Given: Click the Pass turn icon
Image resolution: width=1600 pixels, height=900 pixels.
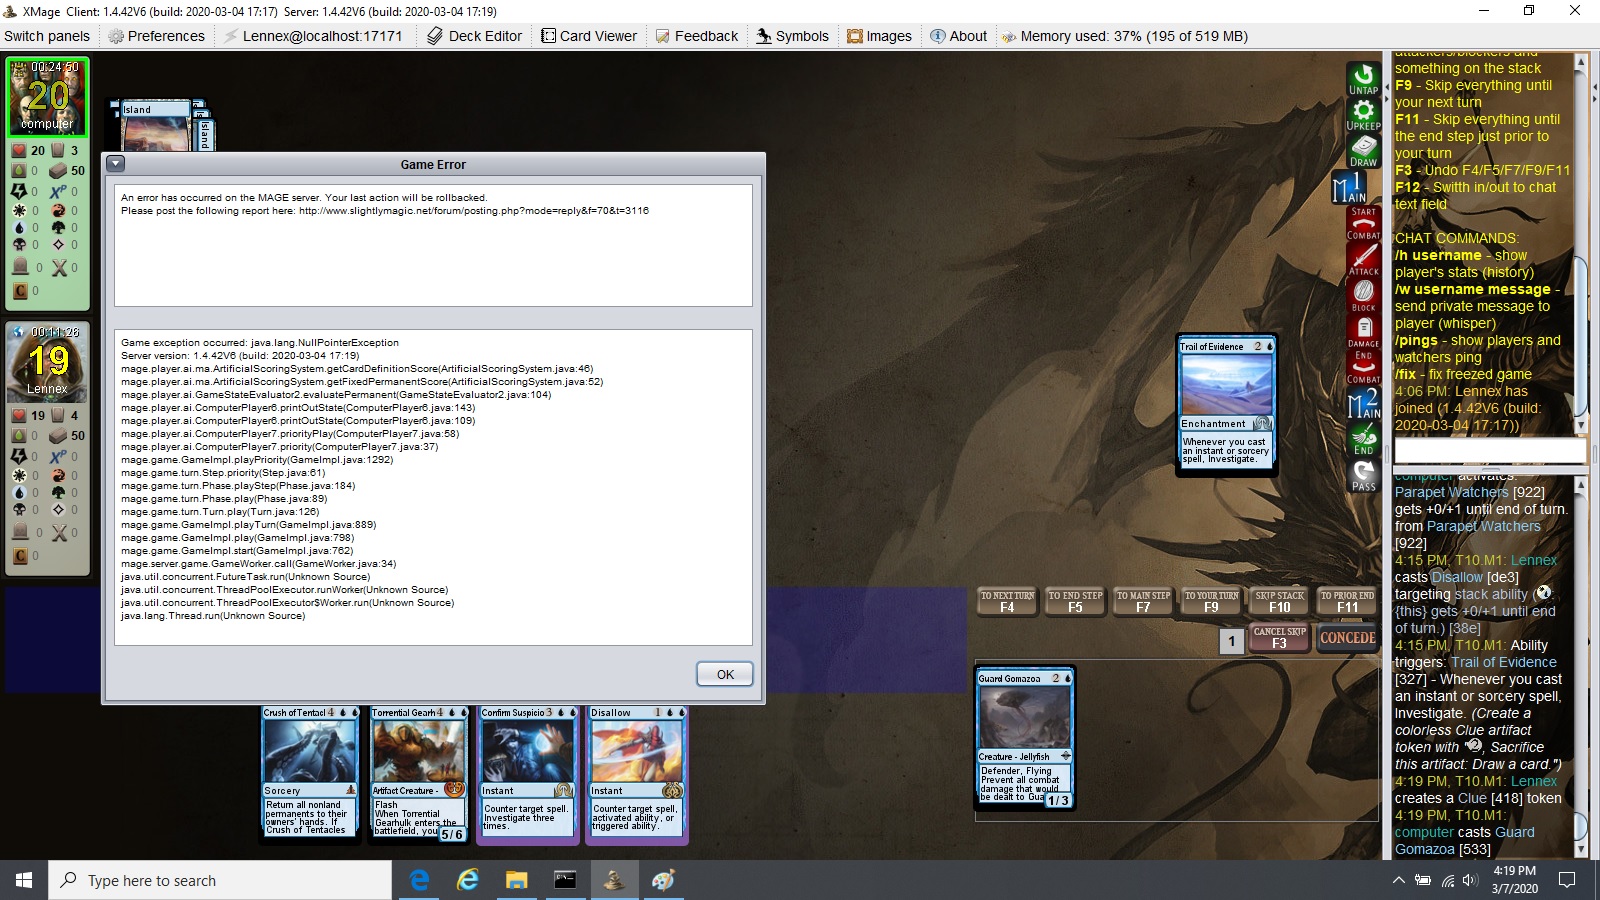Looking at the screenshot, I should point(1363,475).
